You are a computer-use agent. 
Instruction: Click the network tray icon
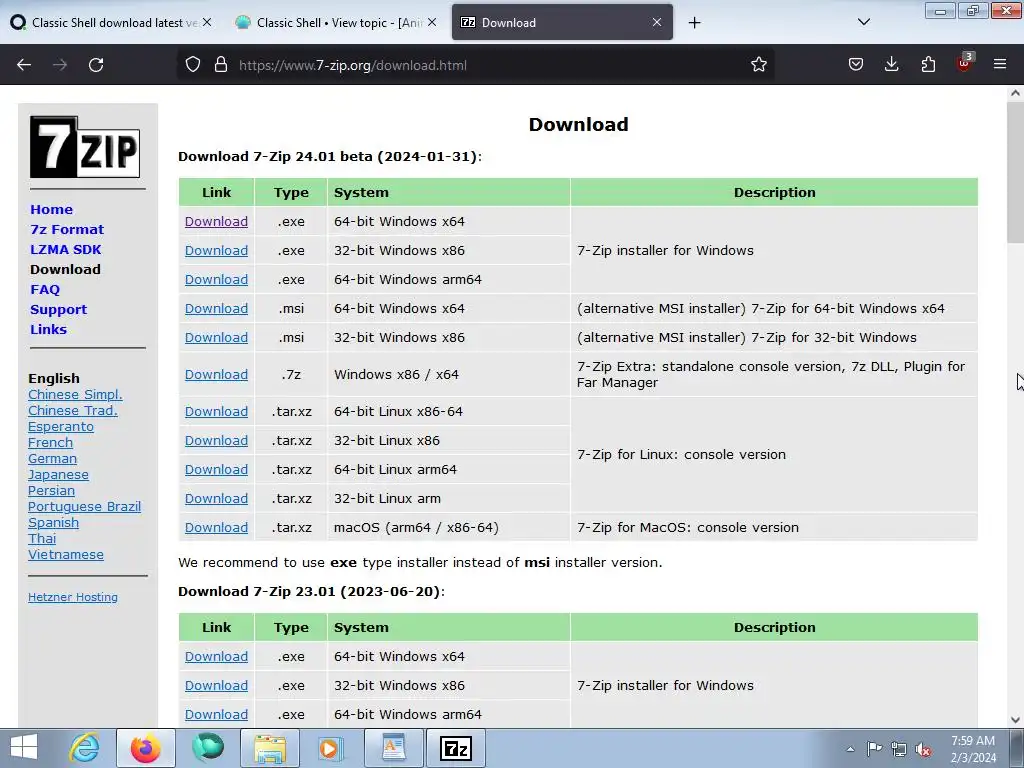[899, 748]
